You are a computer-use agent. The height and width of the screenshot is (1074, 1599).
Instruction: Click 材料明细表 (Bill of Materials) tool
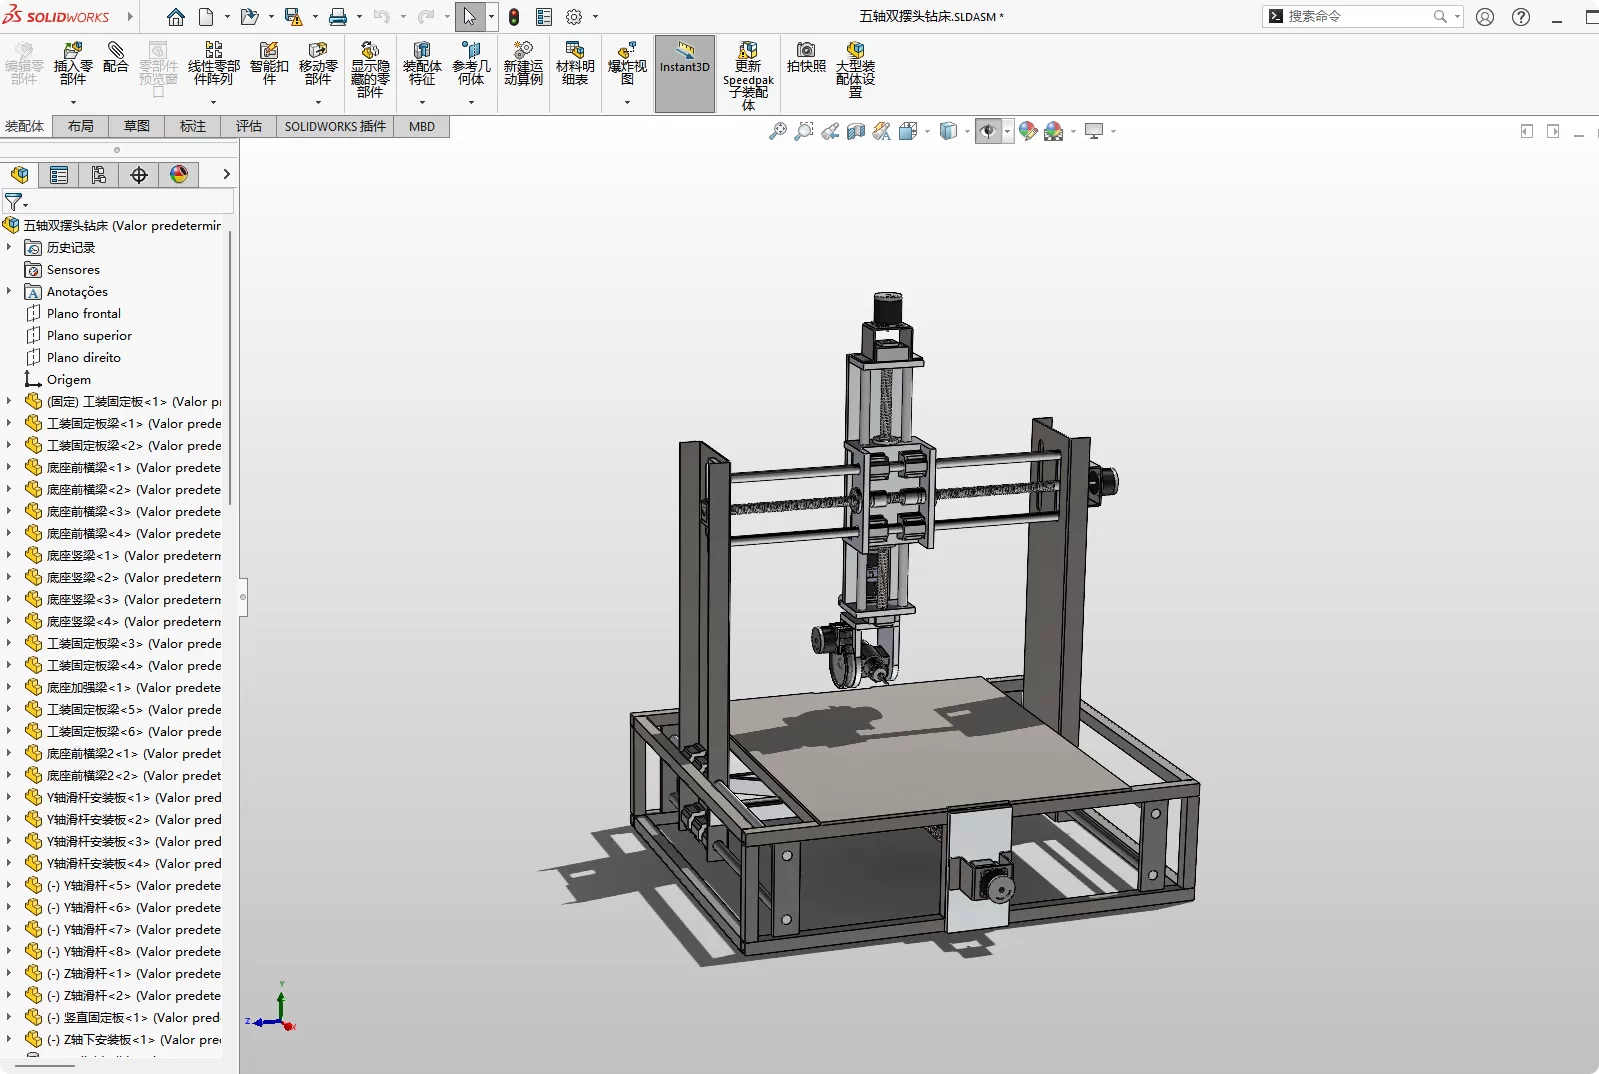[575, 64]
